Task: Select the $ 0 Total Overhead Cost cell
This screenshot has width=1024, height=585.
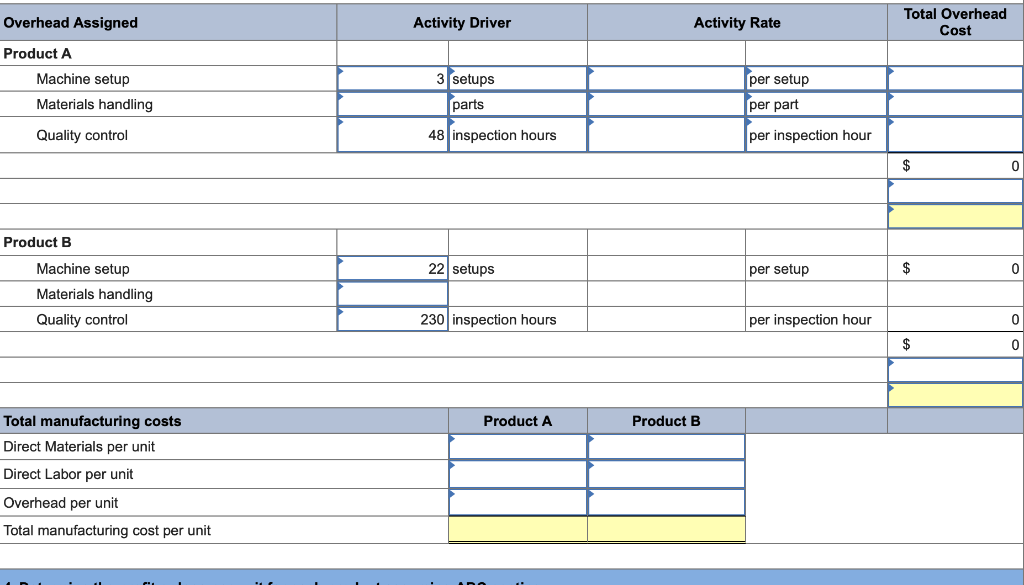Action: pos(954,165)
